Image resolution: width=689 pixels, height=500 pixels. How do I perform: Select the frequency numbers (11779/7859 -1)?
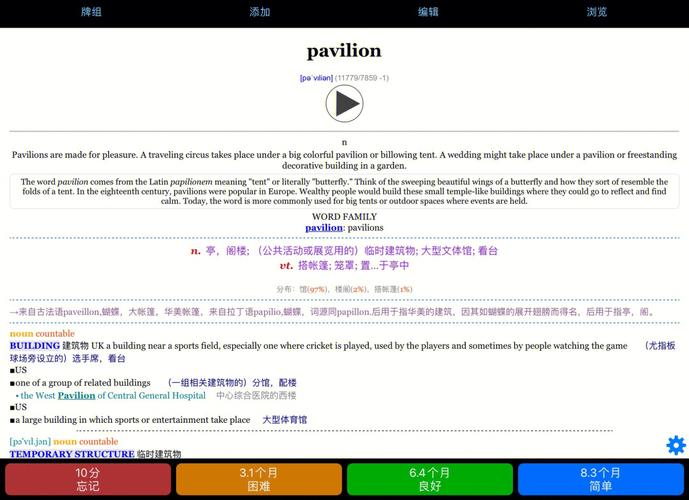pos(362,78)
